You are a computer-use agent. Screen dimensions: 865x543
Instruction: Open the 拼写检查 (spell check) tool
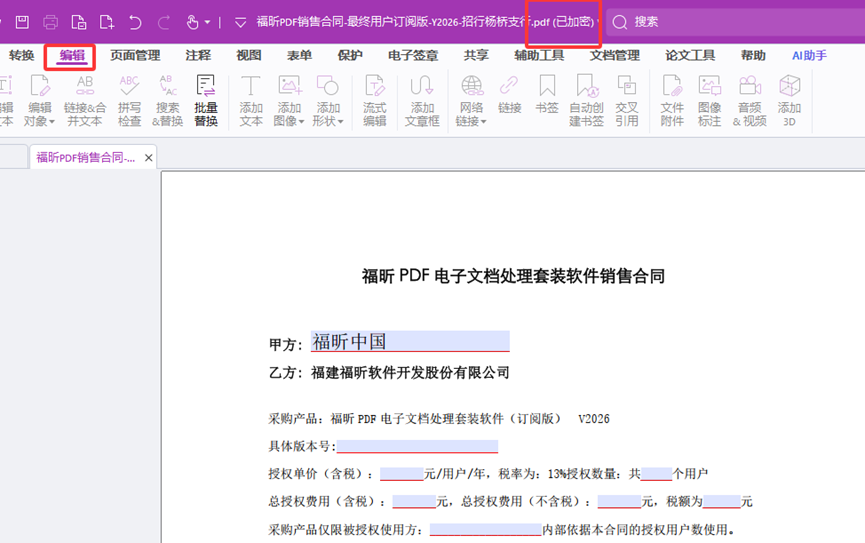point(129,100)
